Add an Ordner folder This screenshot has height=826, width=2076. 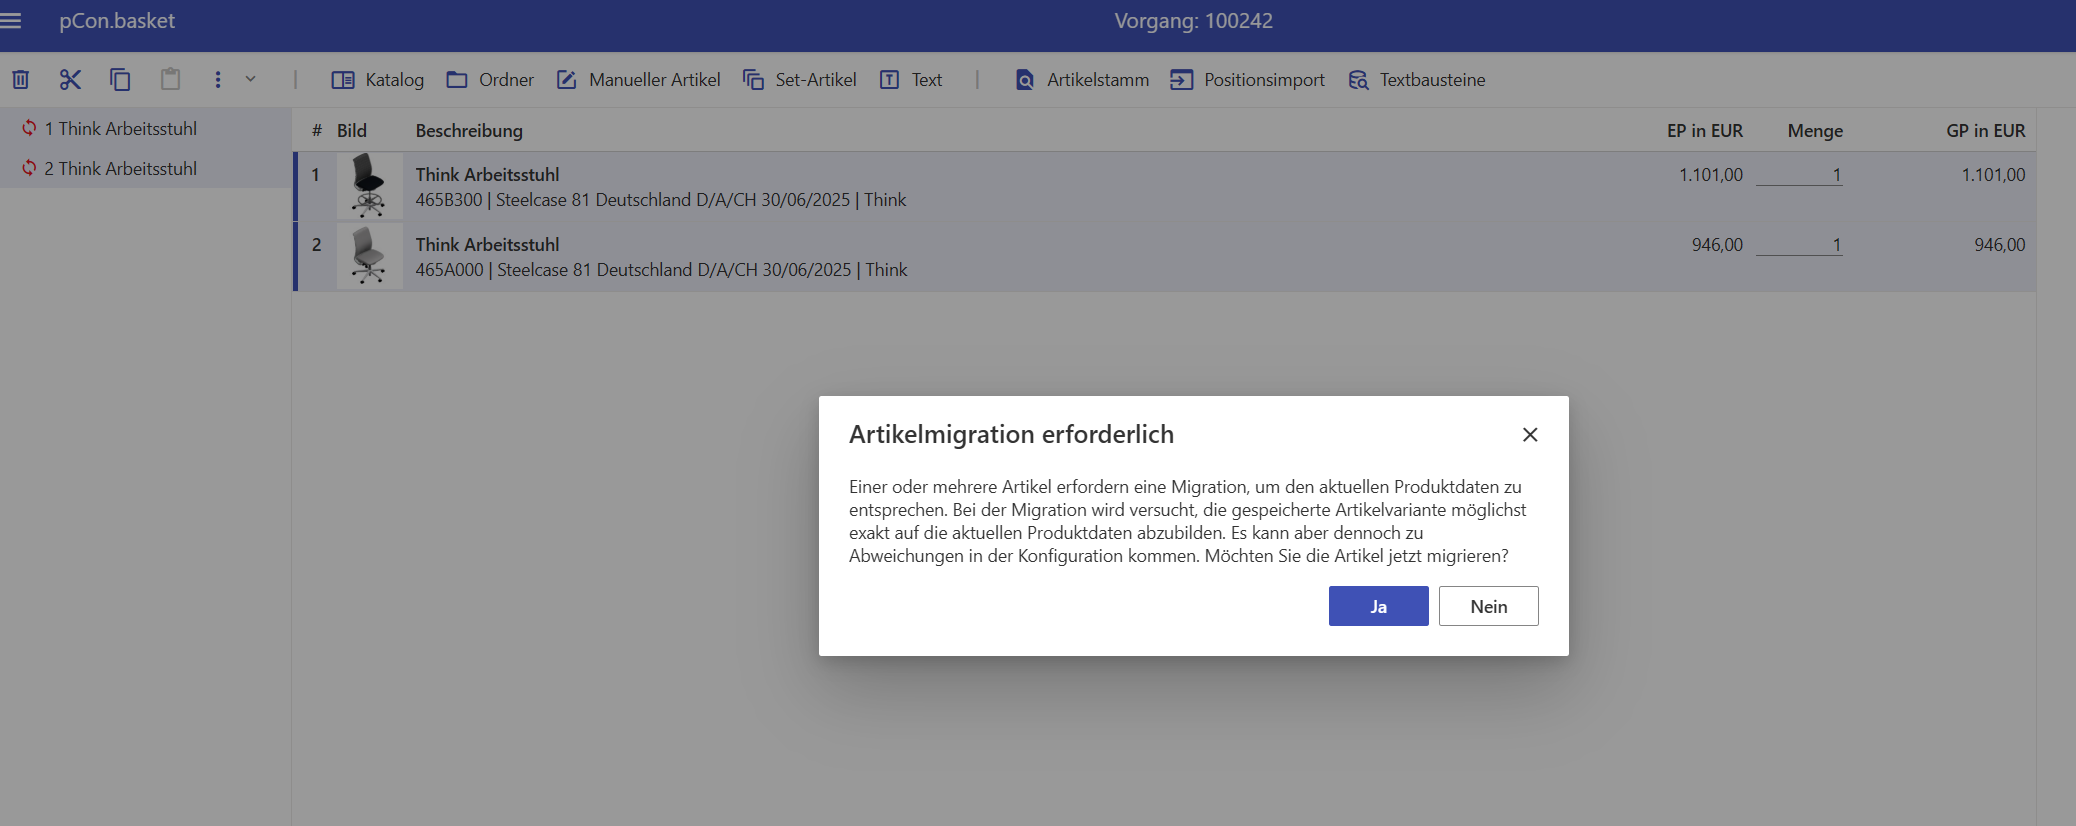coord(490,80)
